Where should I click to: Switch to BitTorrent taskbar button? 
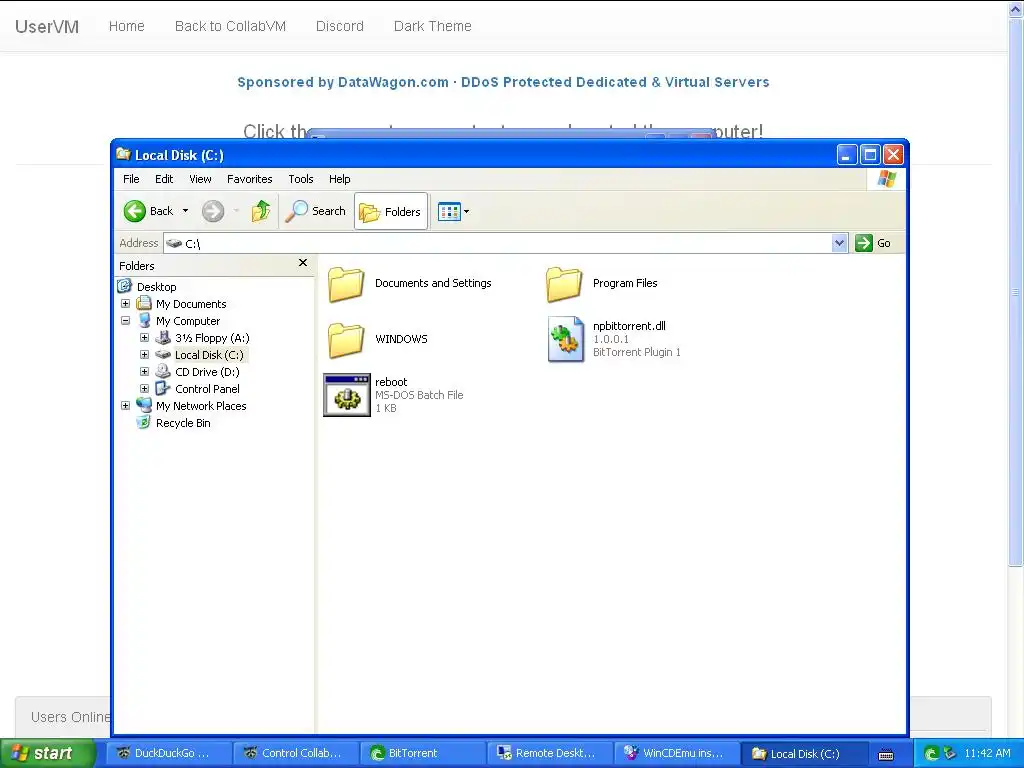(423, 753)
